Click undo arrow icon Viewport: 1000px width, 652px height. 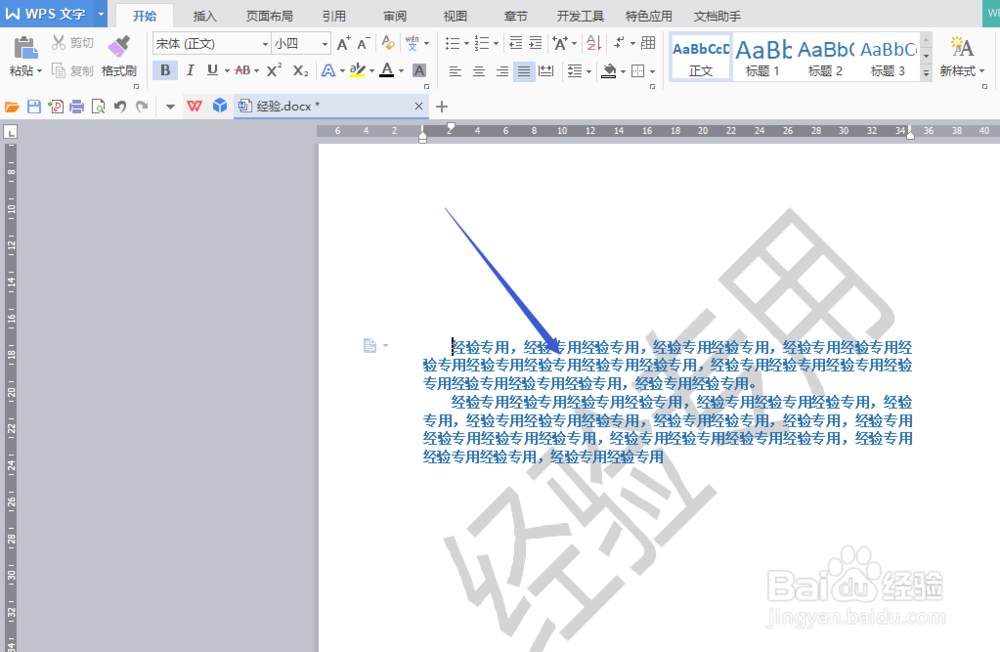[x=120, y=107]
